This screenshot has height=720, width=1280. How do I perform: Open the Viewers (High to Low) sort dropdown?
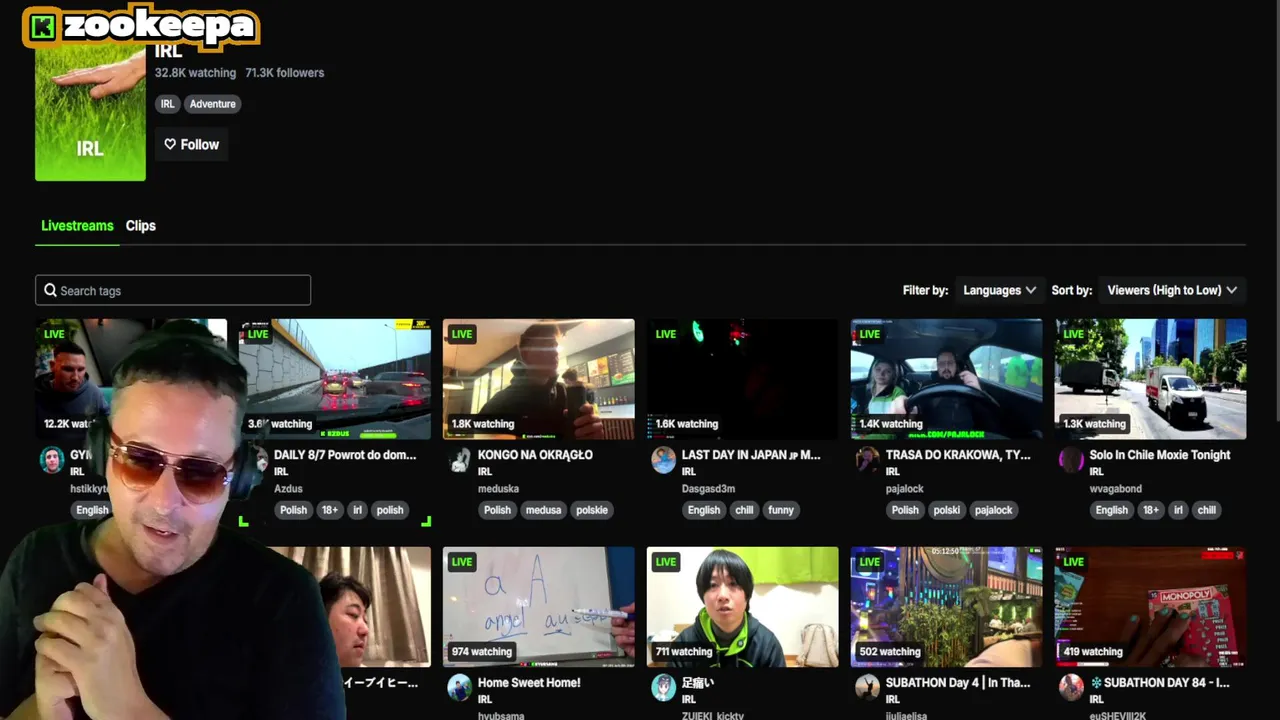point(1172,290)
